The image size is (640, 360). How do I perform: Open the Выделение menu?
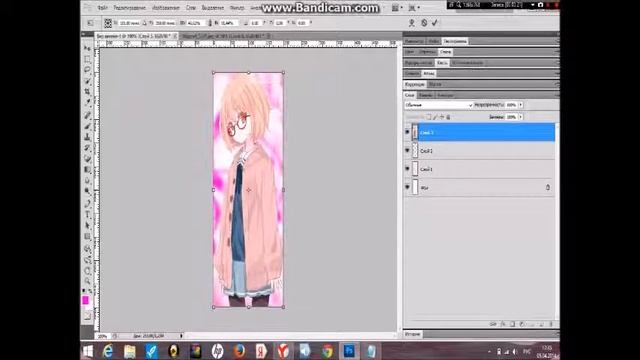click(x=213, y=8)
